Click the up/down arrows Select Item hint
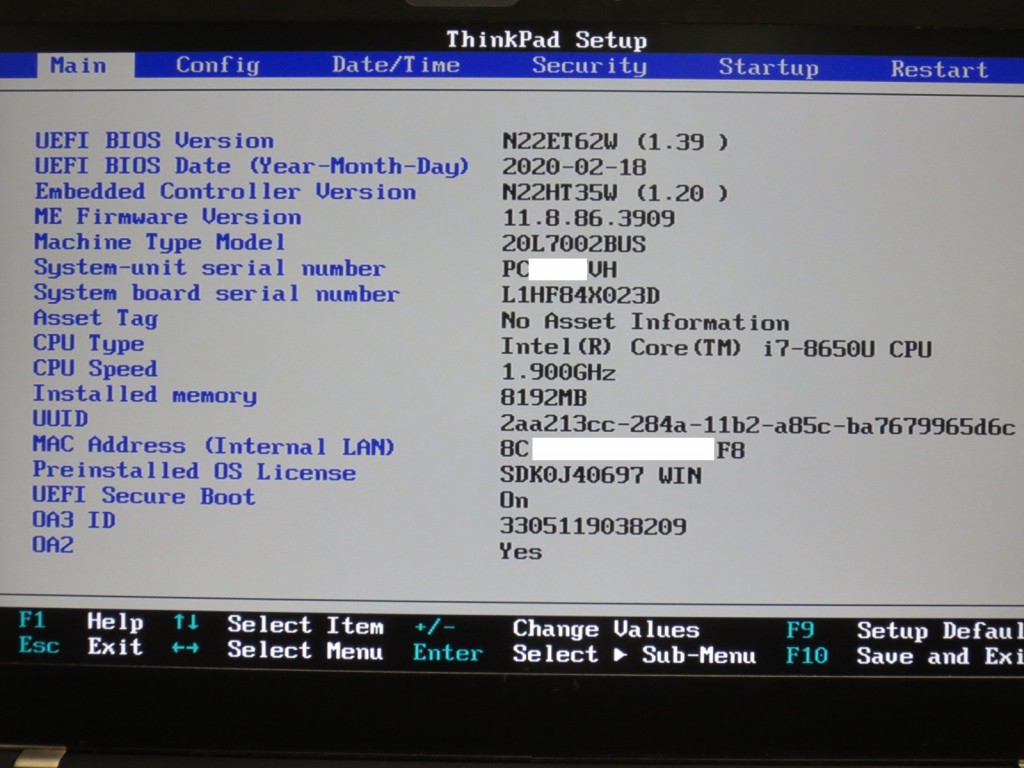This screenshot has height=768, width=1024. [x=278, y=624]
